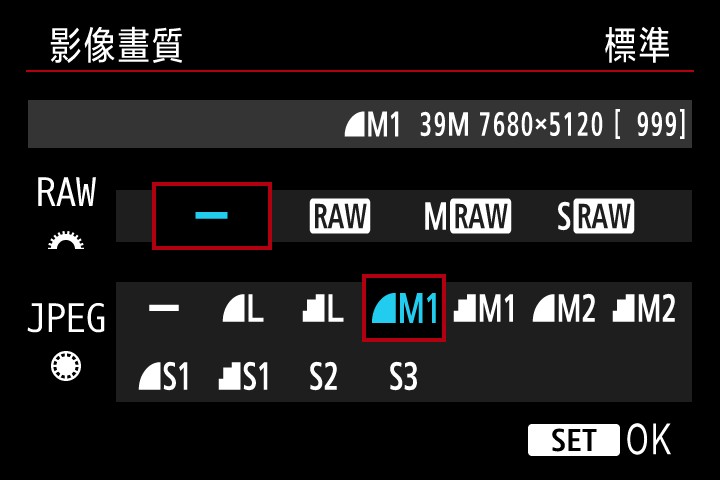Select the S2 JPEG size
The image size is (720, 480).
point(323,377)
